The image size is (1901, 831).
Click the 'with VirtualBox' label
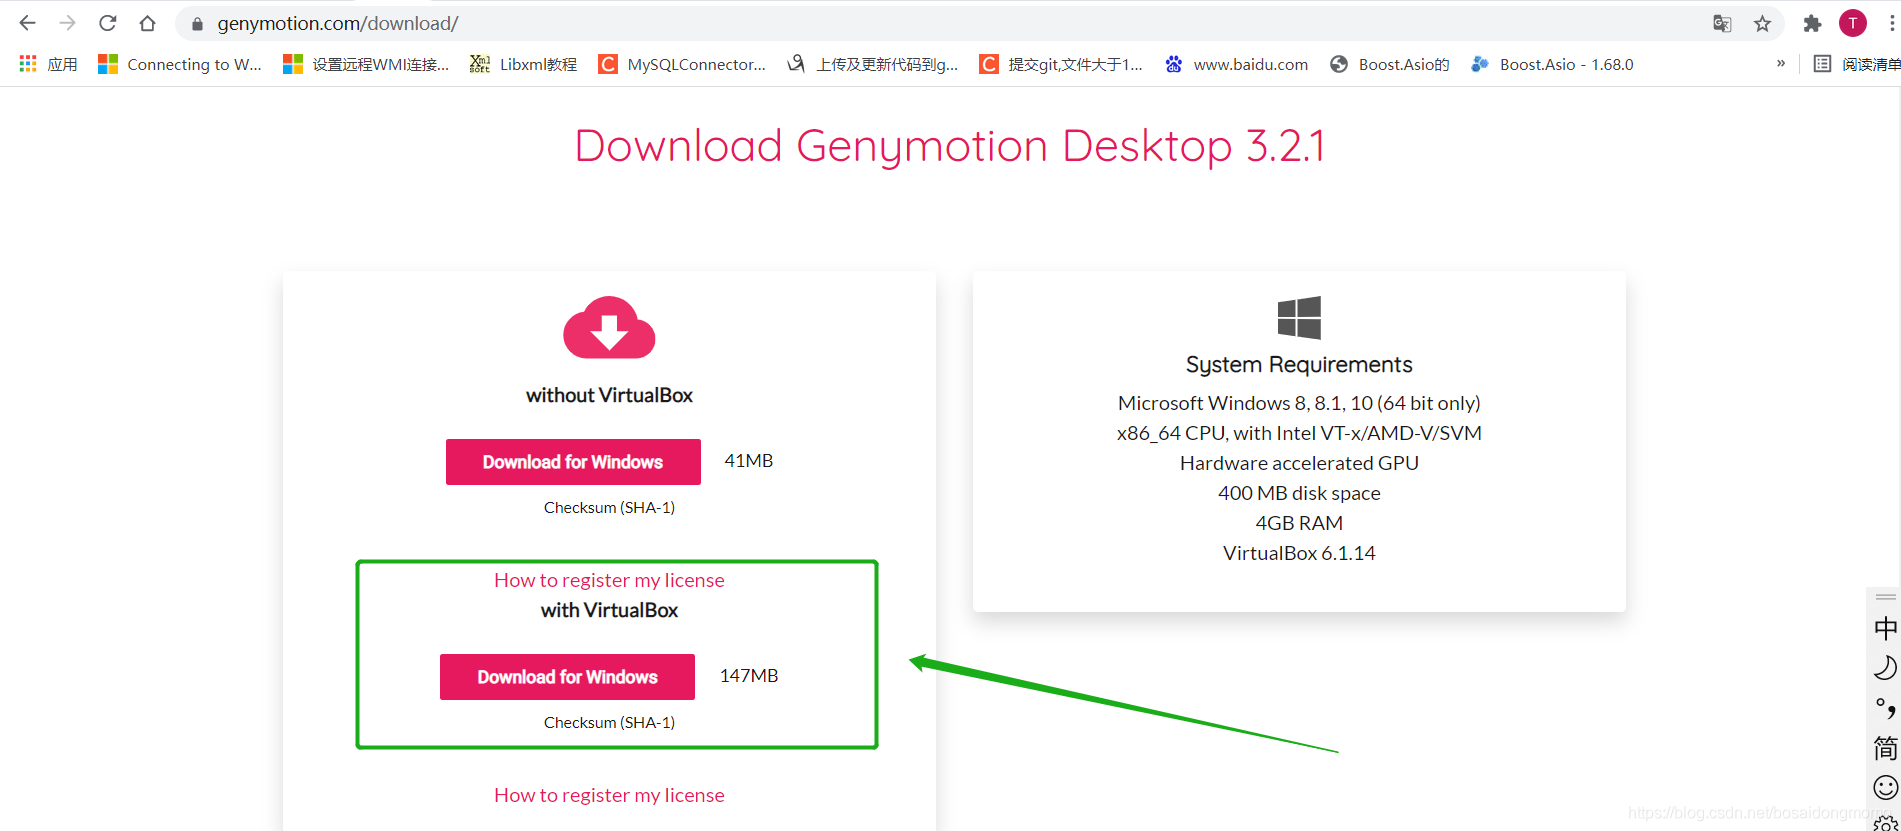click(x=609, y=610)
